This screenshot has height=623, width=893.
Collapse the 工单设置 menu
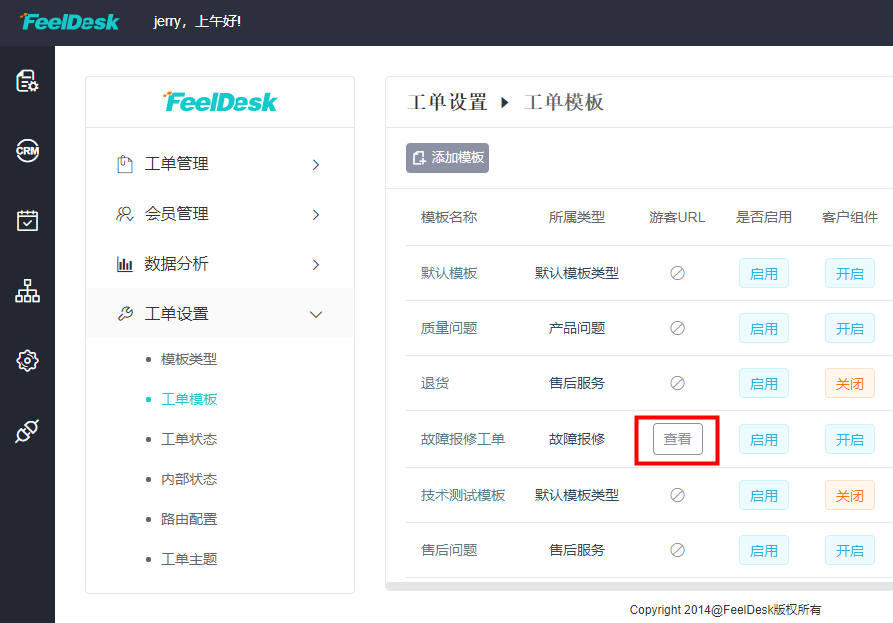315,313
